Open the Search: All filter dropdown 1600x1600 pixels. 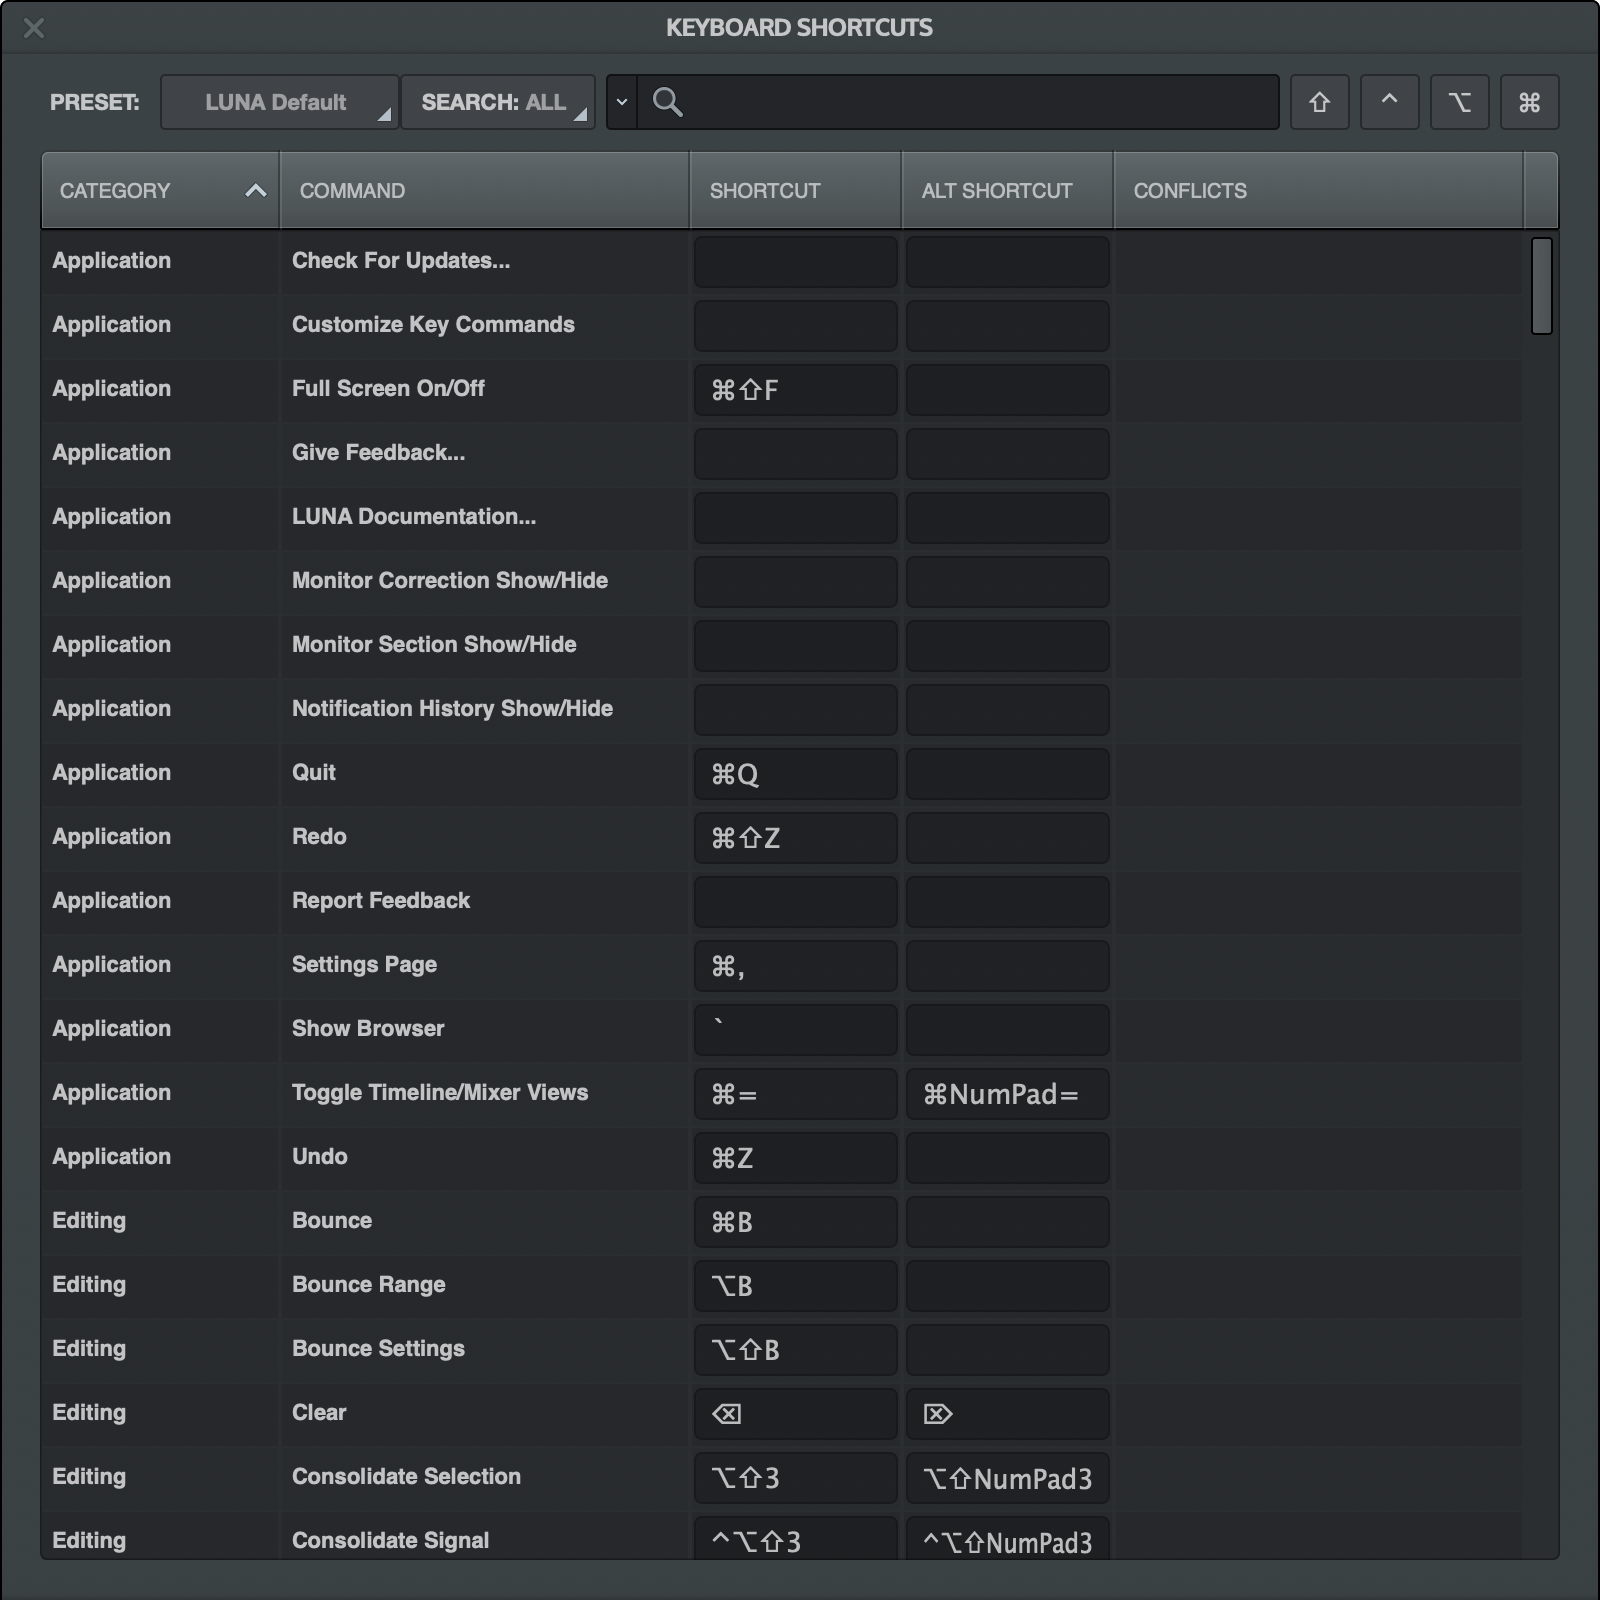point(497,102)
